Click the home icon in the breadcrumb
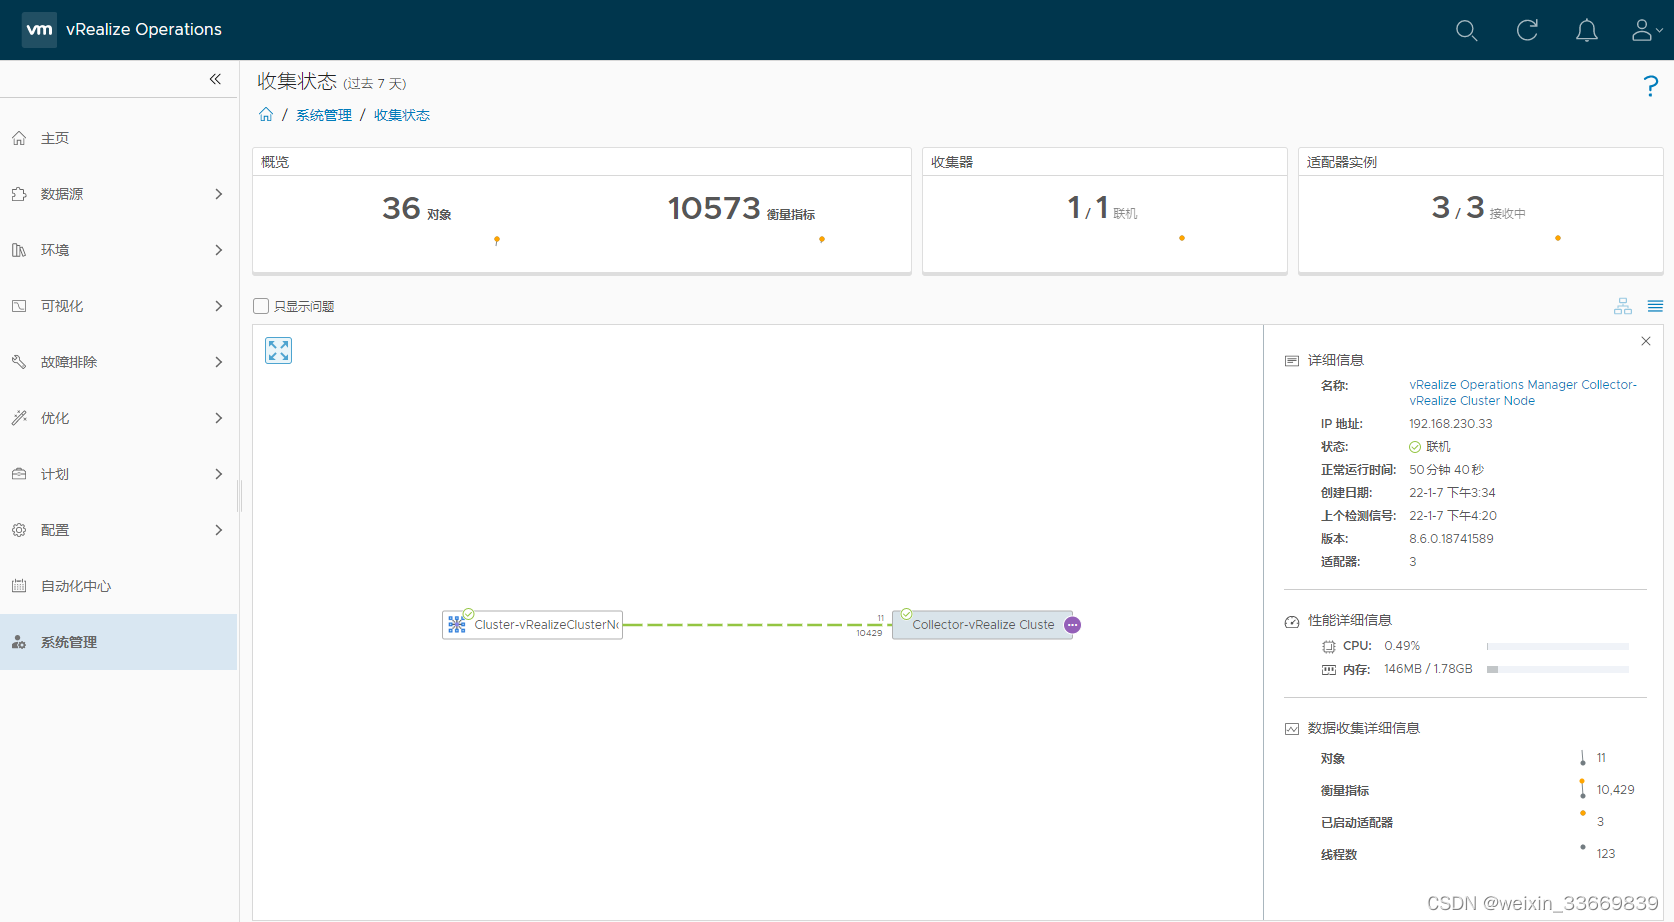Image resolution: width=1674 pixels, height=922 pixels. point(266,115)
